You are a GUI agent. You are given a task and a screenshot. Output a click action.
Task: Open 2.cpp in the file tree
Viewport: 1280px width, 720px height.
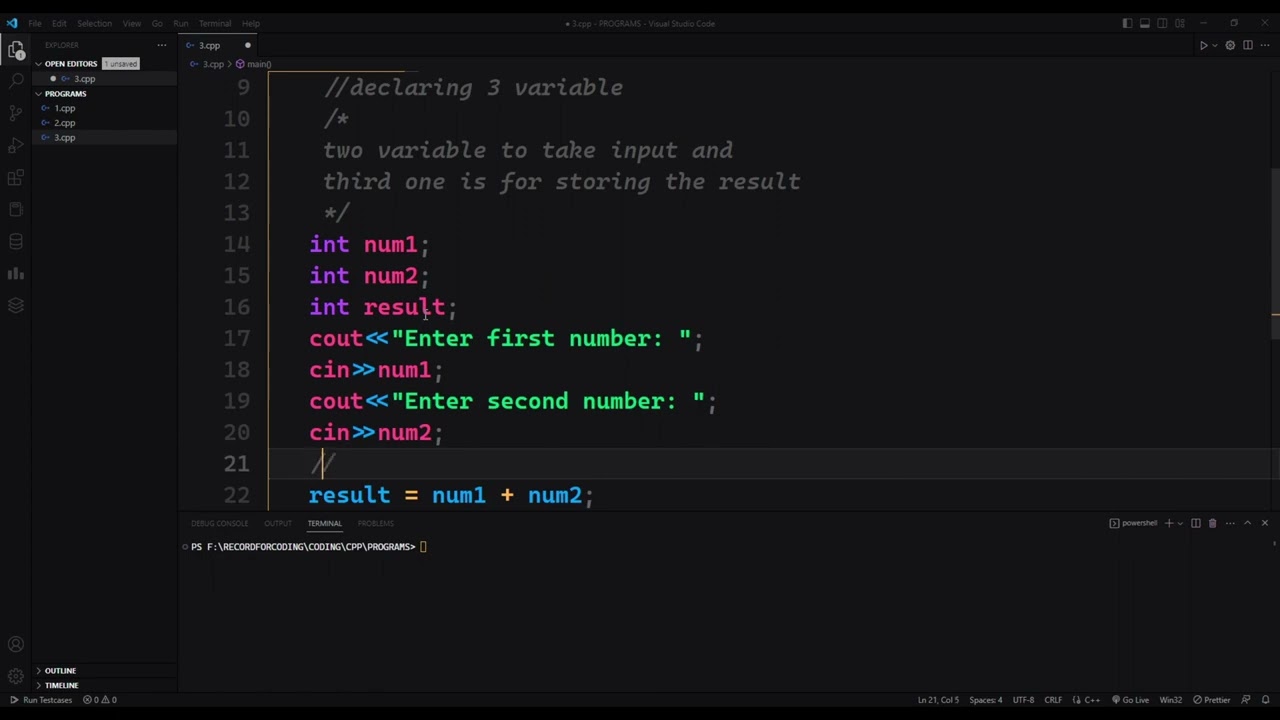point(64,123)
